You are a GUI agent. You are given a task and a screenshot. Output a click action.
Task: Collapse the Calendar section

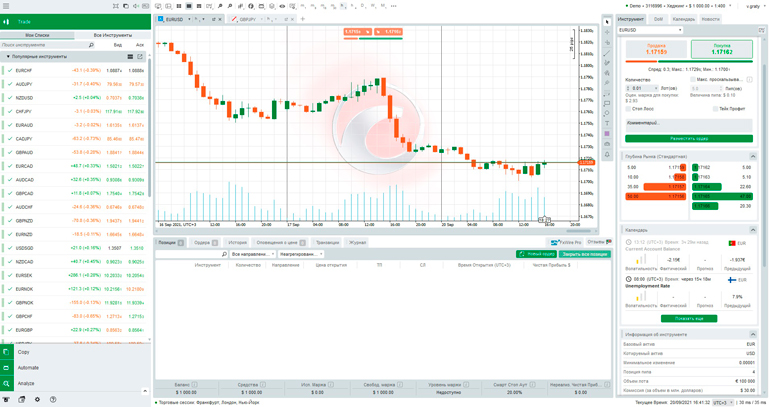point(753,230)
